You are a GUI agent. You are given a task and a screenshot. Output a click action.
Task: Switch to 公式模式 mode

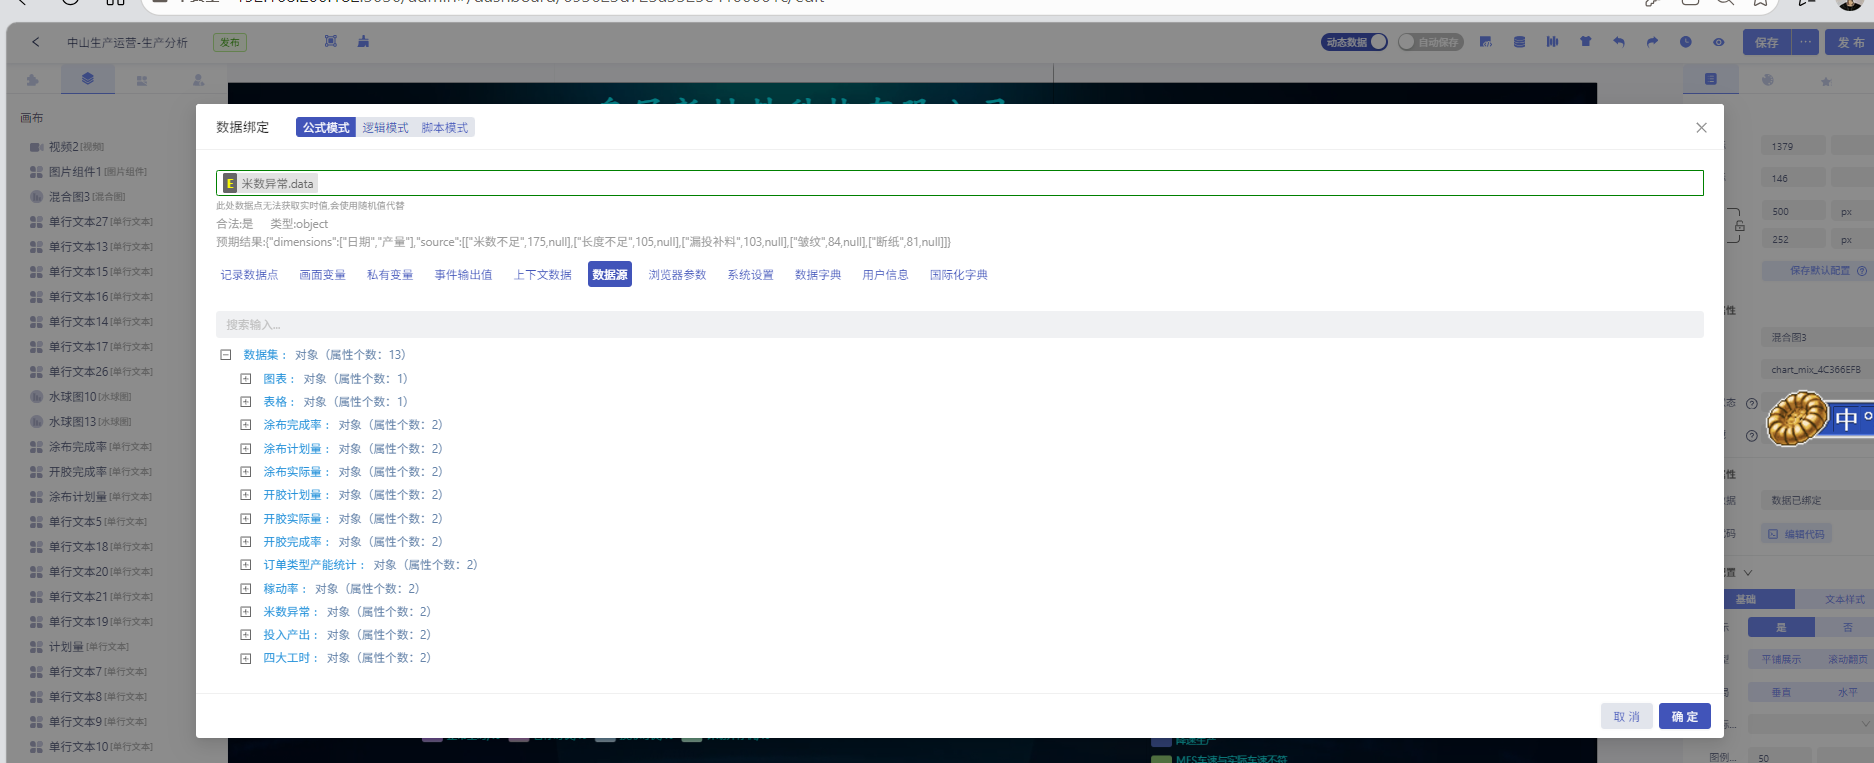click(x=326, y=128)
